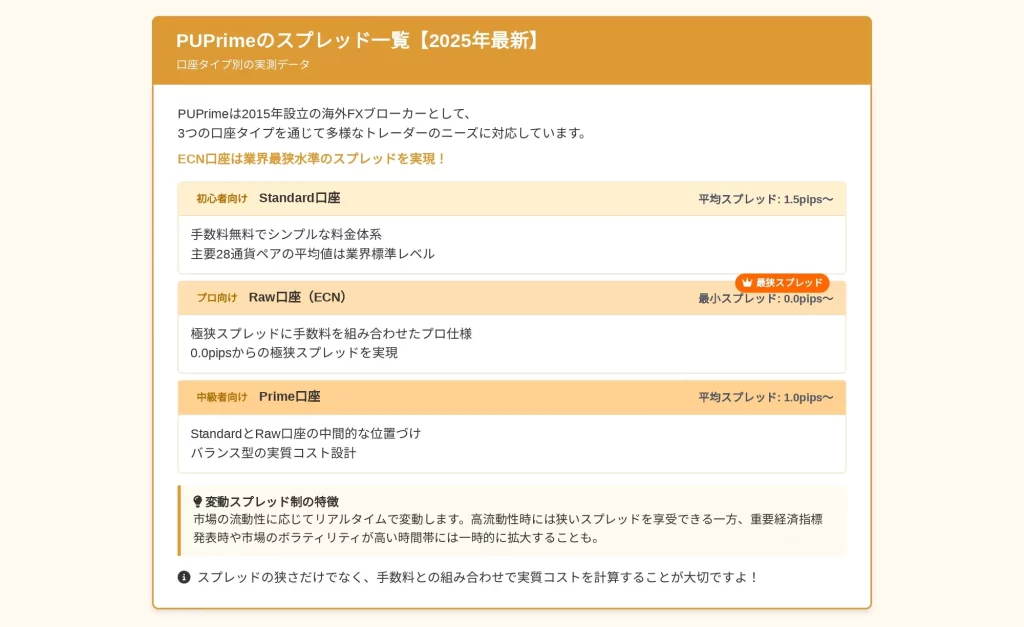Click the line 主要28通貨ペアの平均値は業界標準レベル
The height and width of the screenshot is (627, 1024).
click(312, 253)
